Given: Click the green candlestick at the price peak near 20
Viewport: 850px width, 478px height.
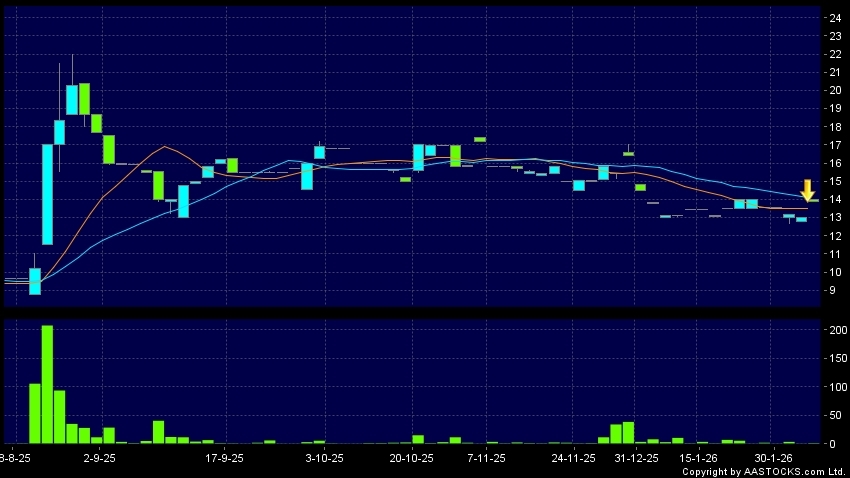Looking at the screenshot, I should click(x=85, y=99).
